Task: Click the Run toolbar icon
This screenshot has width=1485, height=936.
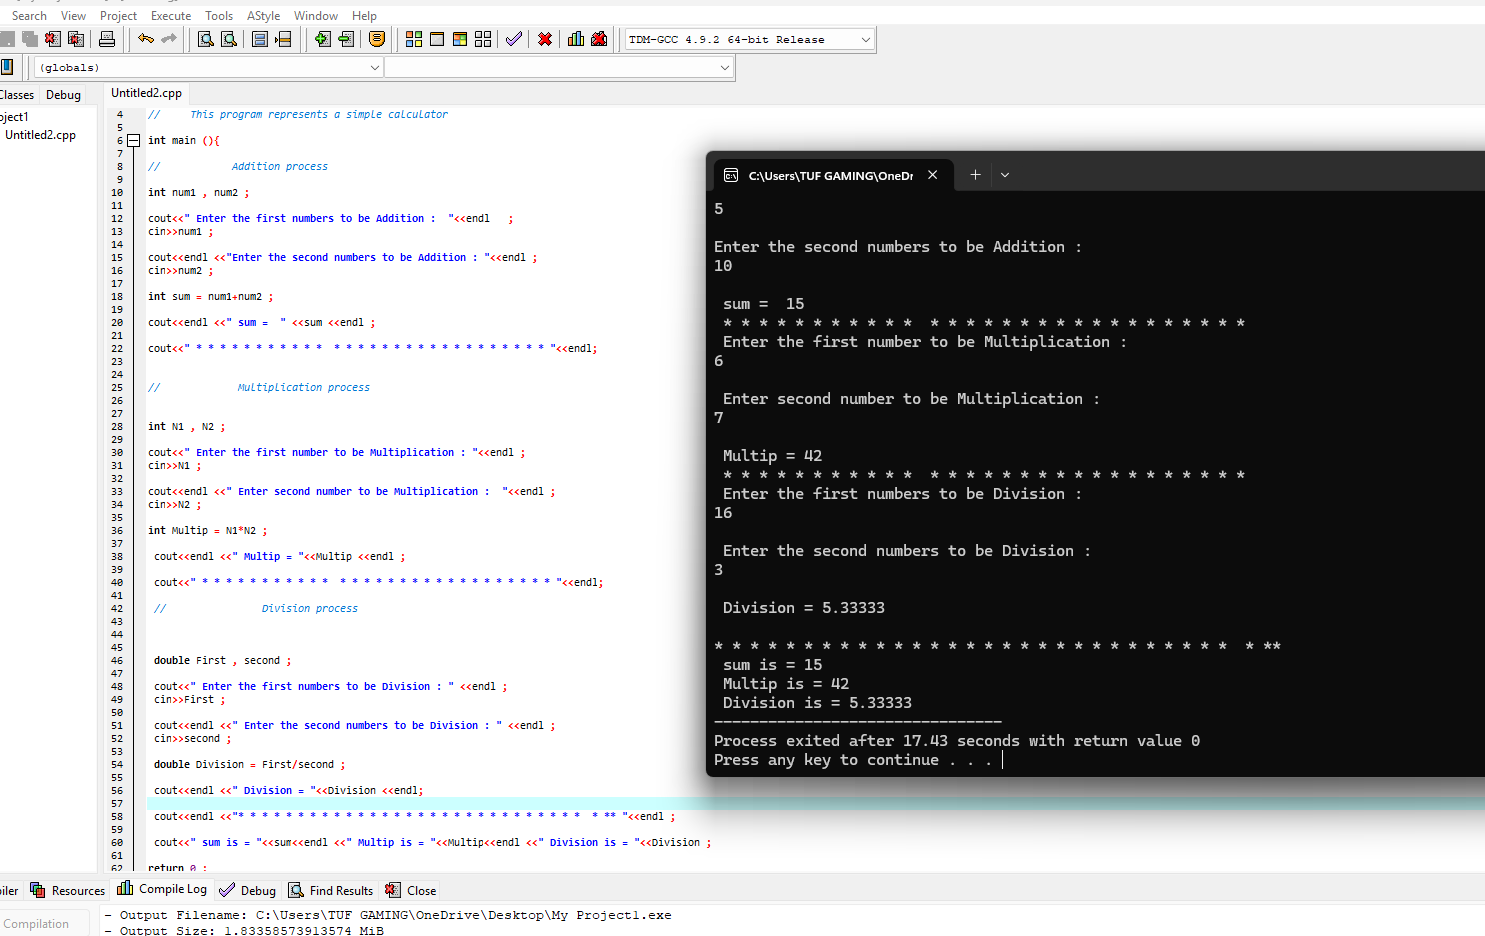Action: (x=437, y=39)
